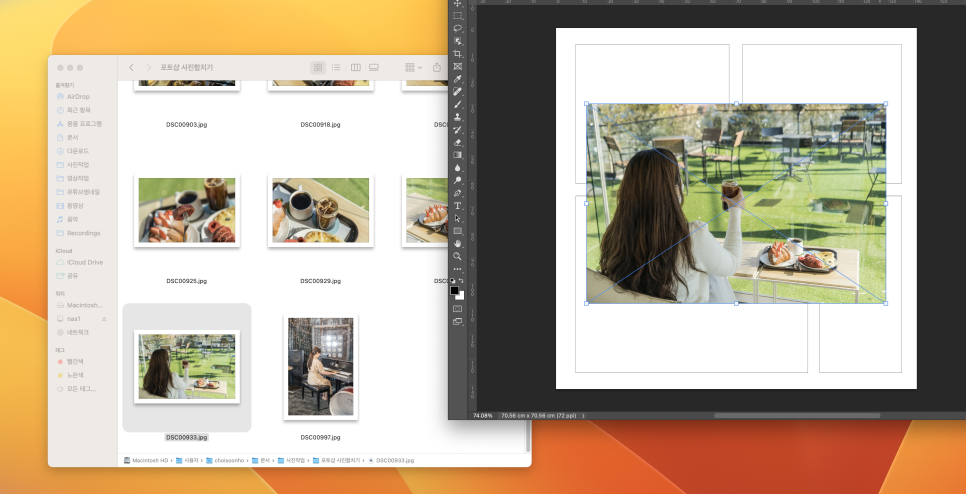The height and width of the screenshot is (494, 966).
Task: Select the Blur tool
Action: [458, 168]
